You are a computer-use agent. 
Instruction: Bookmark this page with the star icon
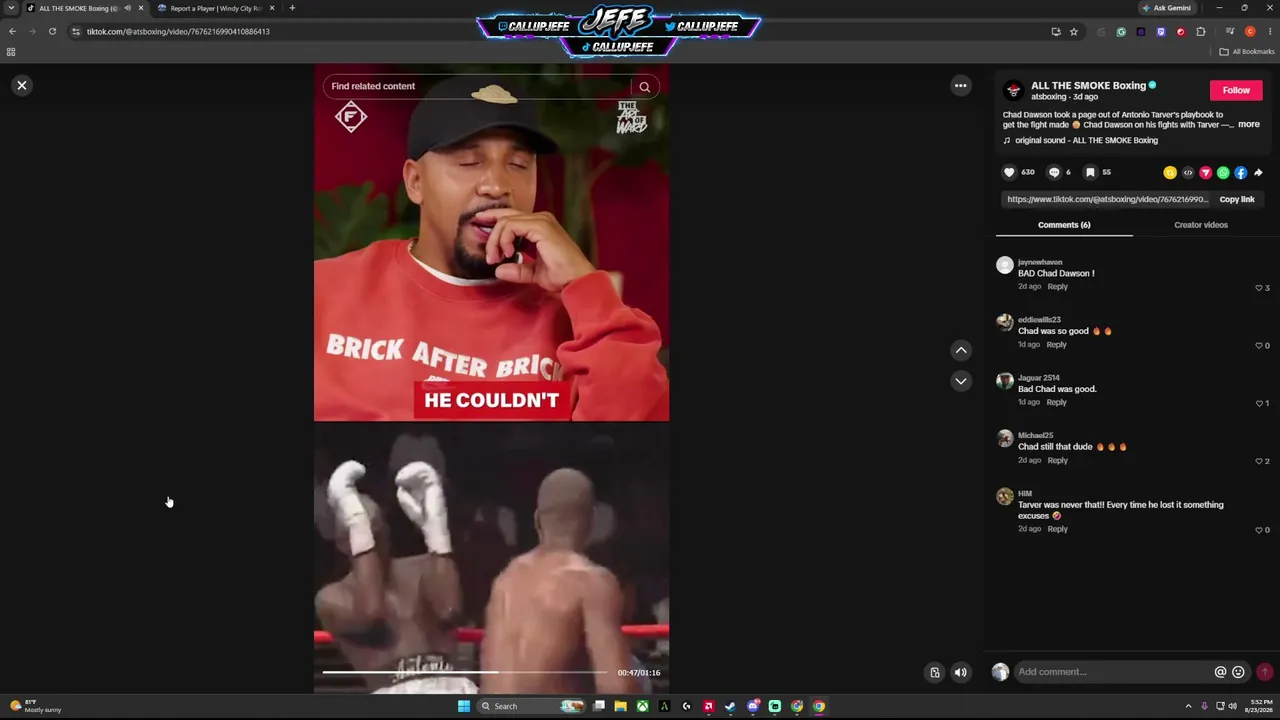pyautogui.click(x=1074, y=31)
